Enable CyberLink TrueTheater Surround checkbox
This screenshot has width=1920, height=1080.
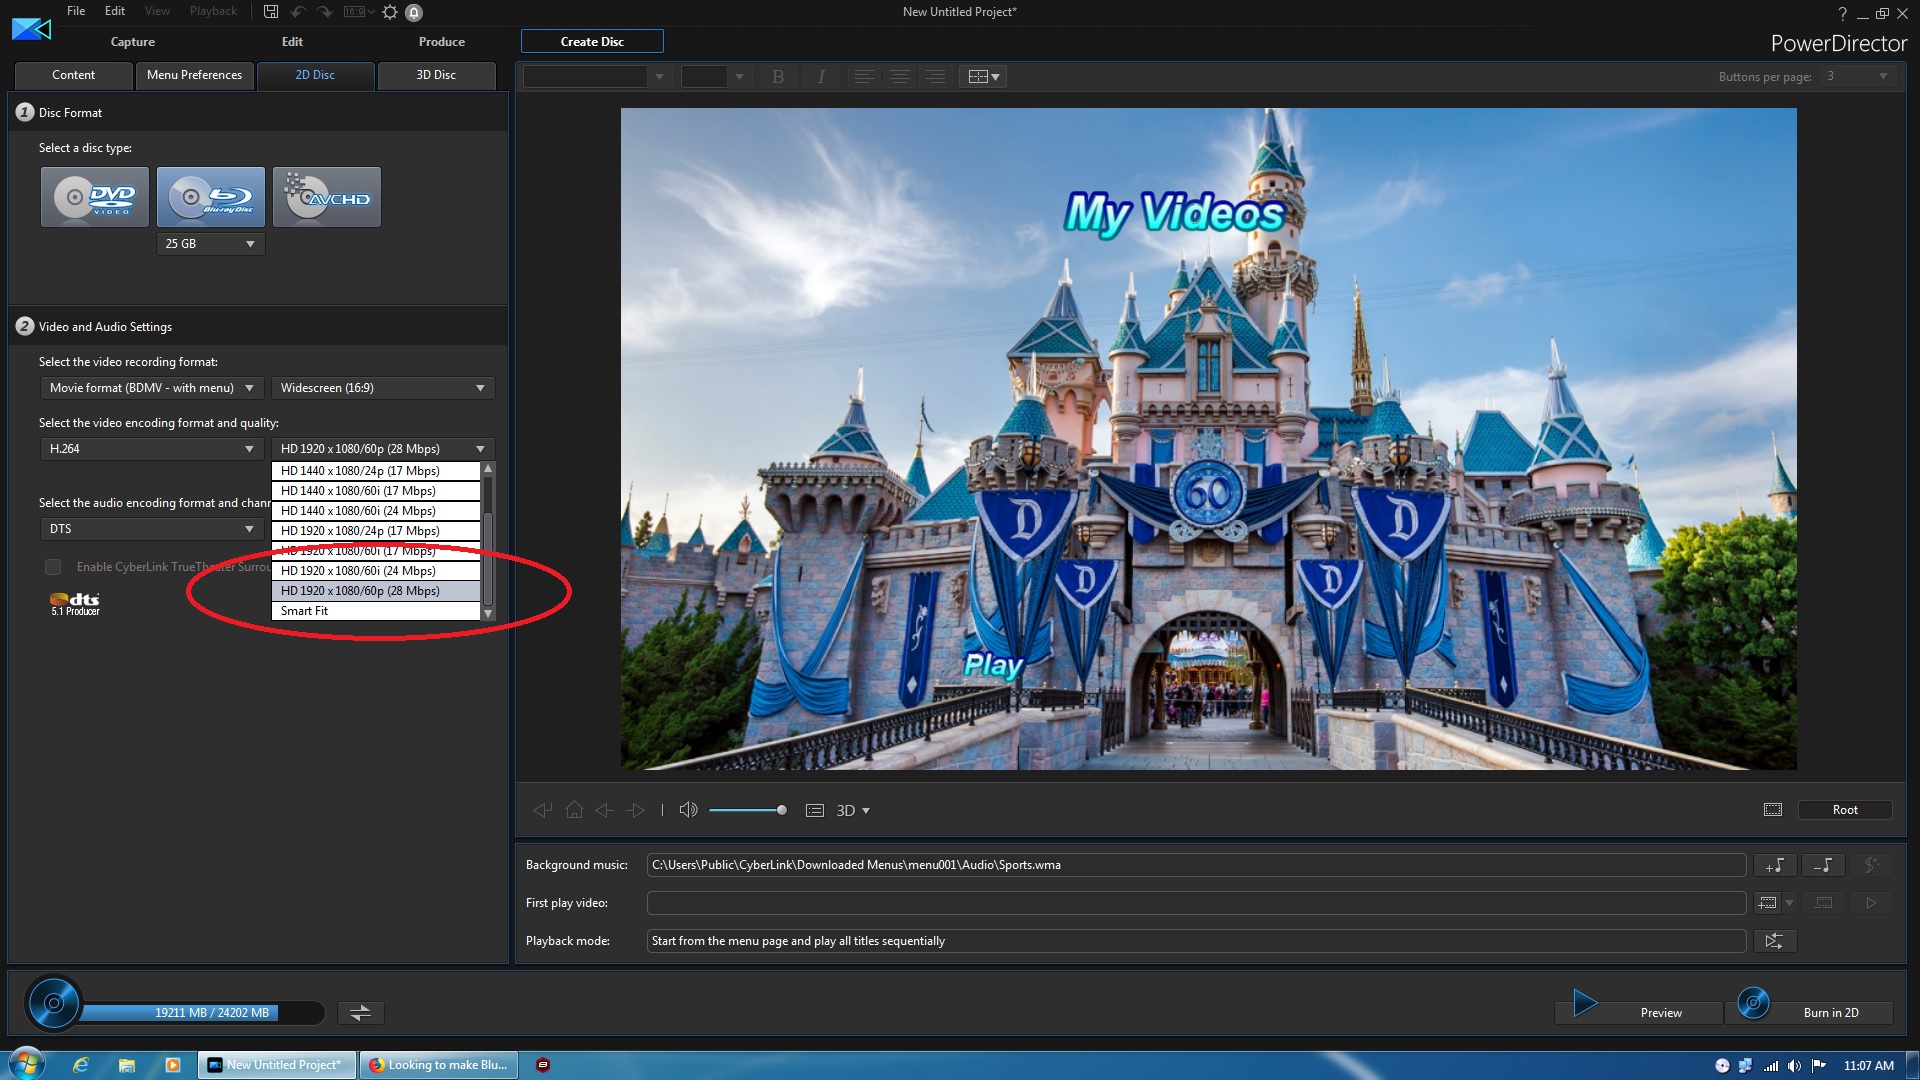(x=53, y=567)
